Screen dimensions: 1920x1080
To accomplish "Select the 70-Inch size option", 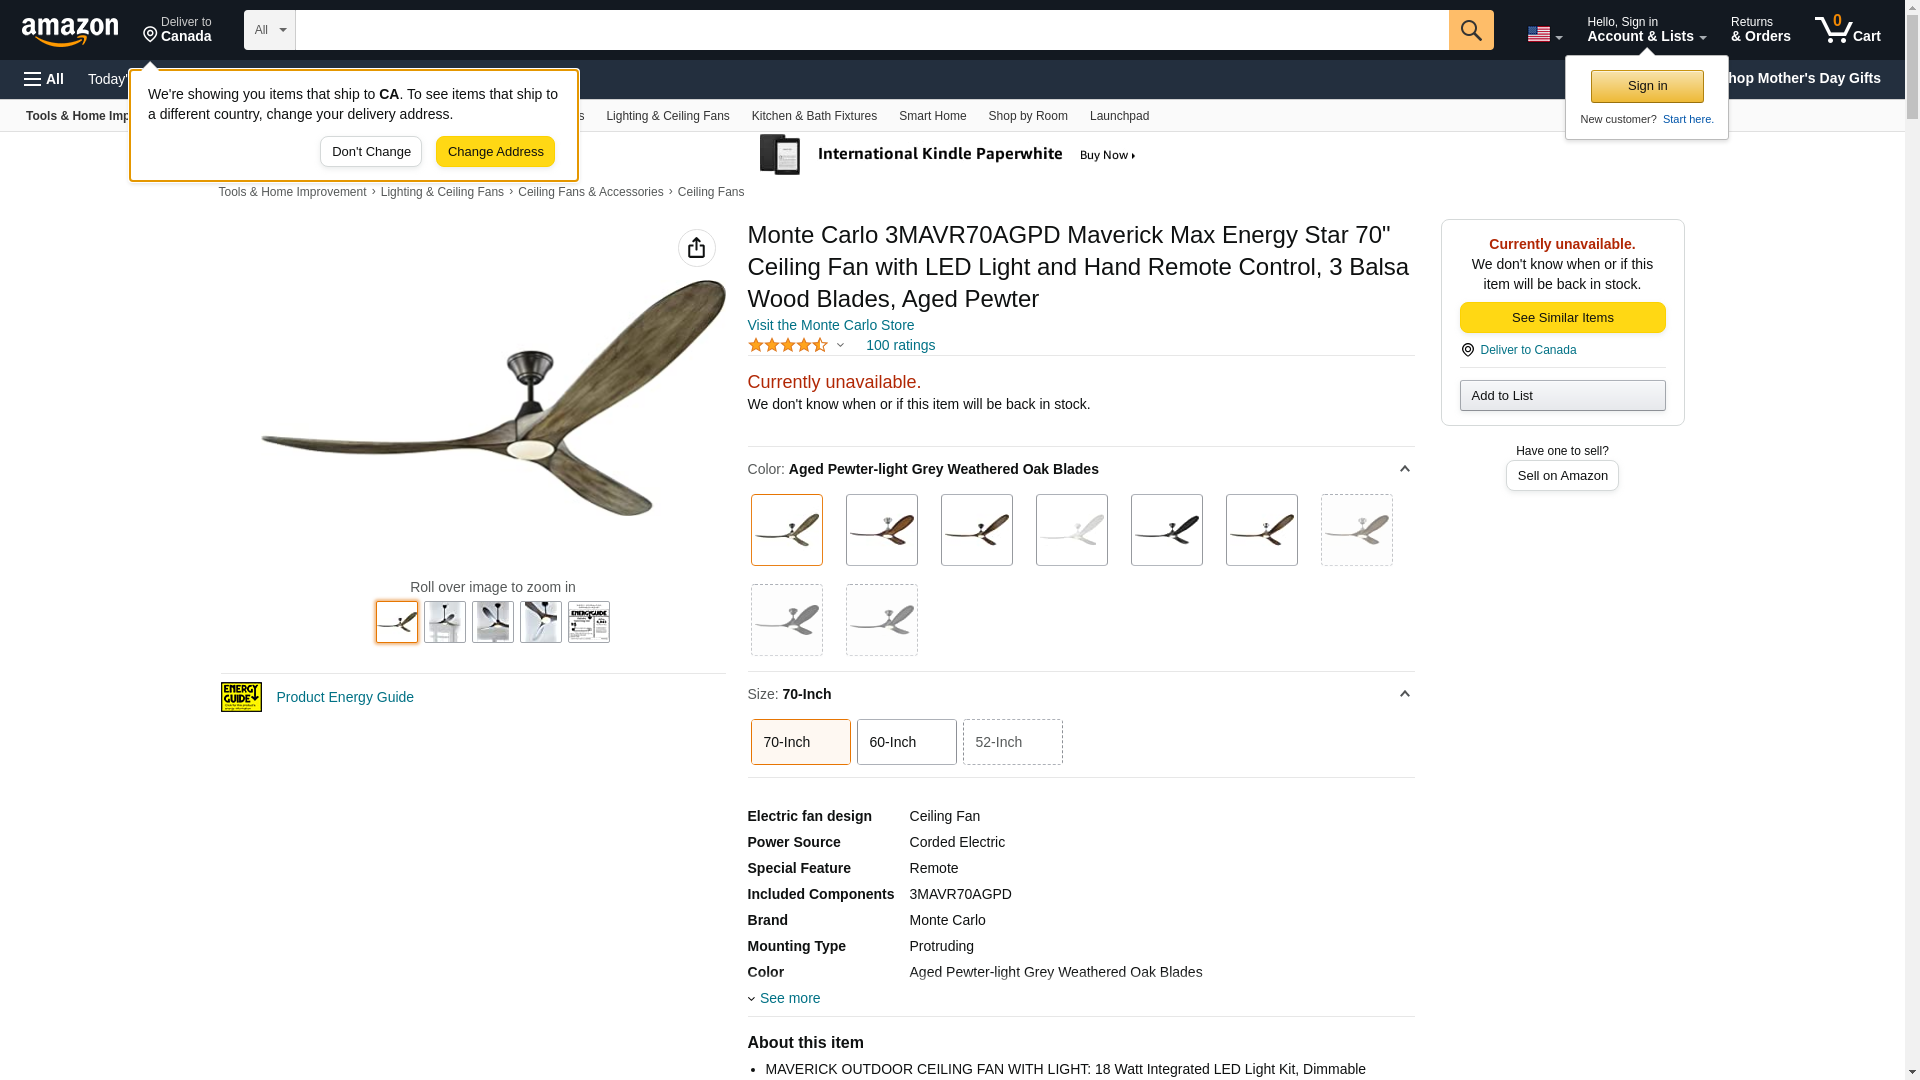I will coord(801,742).
